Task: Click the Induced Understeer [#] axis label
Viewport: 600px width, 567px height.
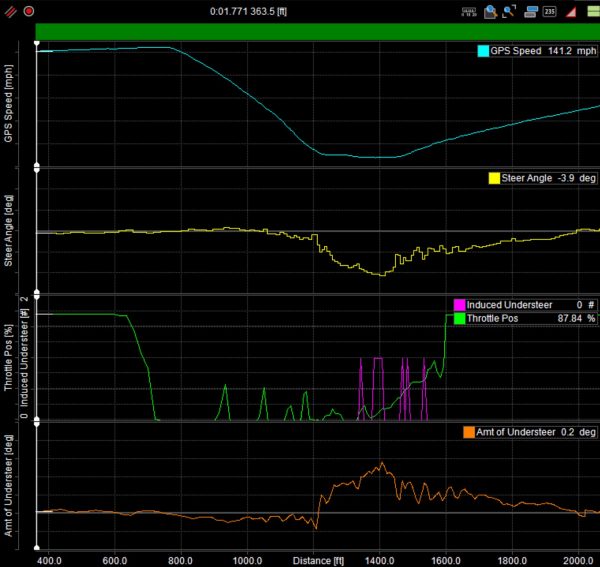Action: pyautogui.click(x=24, y=358)
